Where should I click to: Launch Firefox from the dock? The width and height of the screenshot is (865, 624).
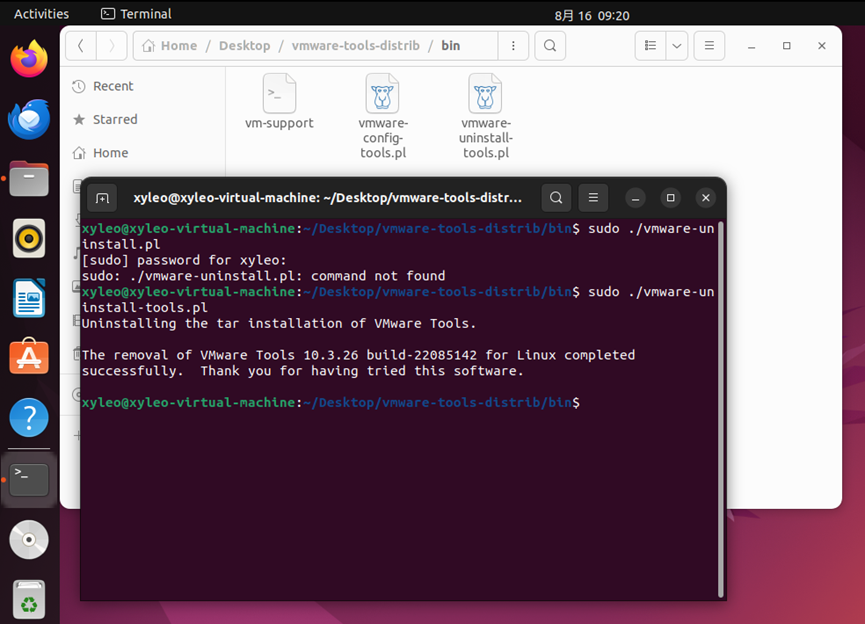[29, 58]
